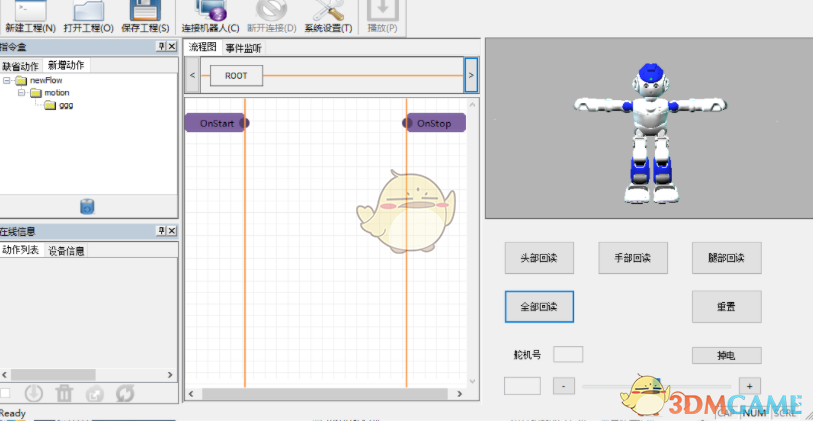
Task: Click the 3D robot model preview
Action: click(650, 133)
